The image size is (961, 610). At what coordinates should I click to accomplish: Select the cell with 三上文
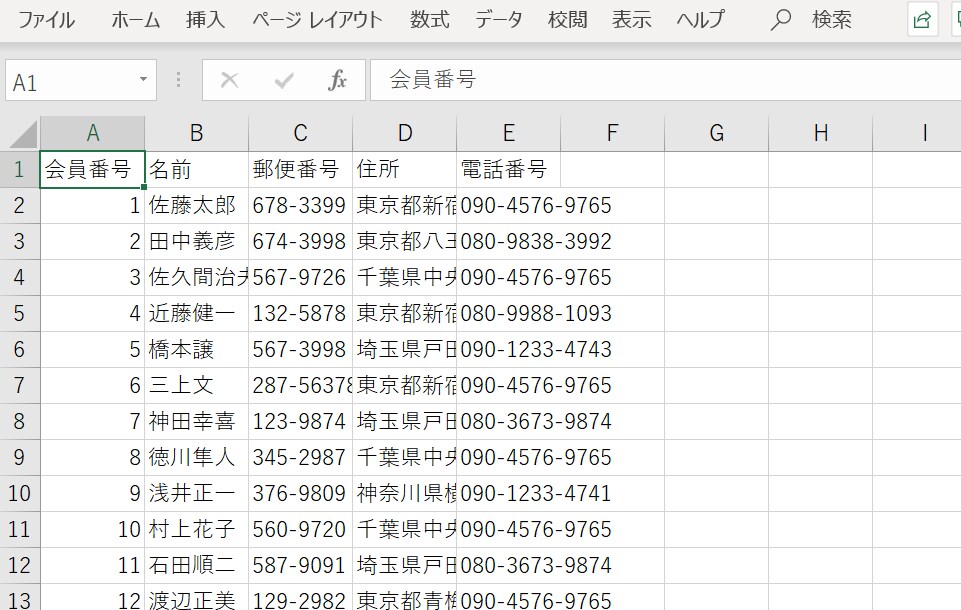(x=196, y=386)
